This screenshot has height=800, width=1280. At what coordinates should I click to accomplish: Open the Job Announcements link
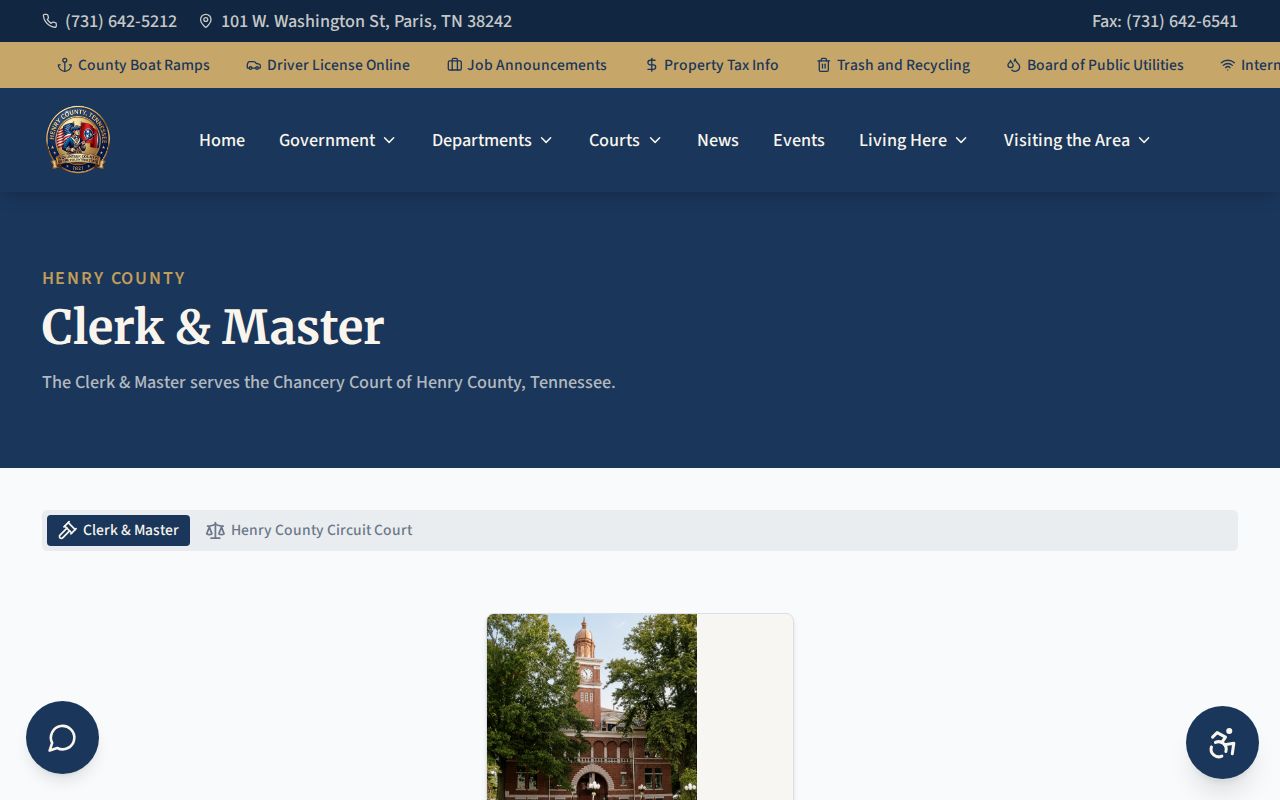tap(527, 65)
